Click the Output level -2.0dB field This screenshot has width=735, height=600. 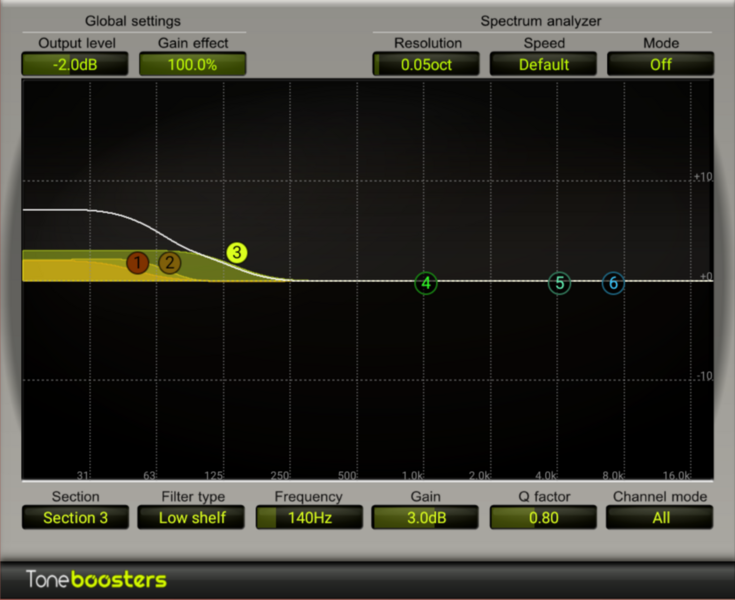(x=76, y=64)
